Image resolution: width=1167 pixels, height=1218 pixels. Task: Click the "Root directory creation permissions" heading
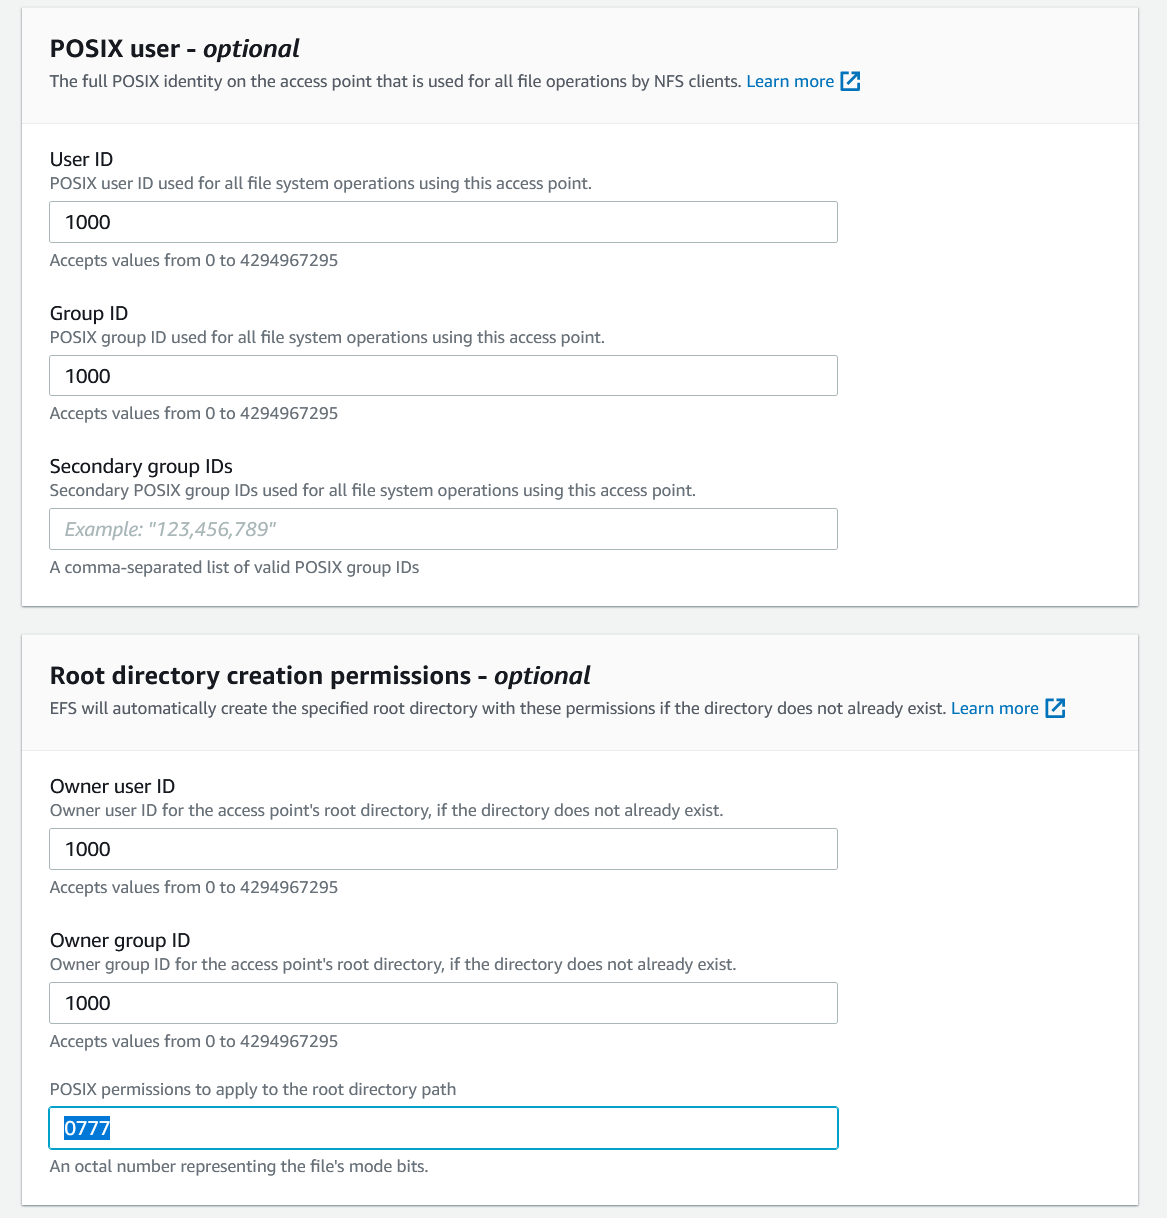tap(320, 675)
